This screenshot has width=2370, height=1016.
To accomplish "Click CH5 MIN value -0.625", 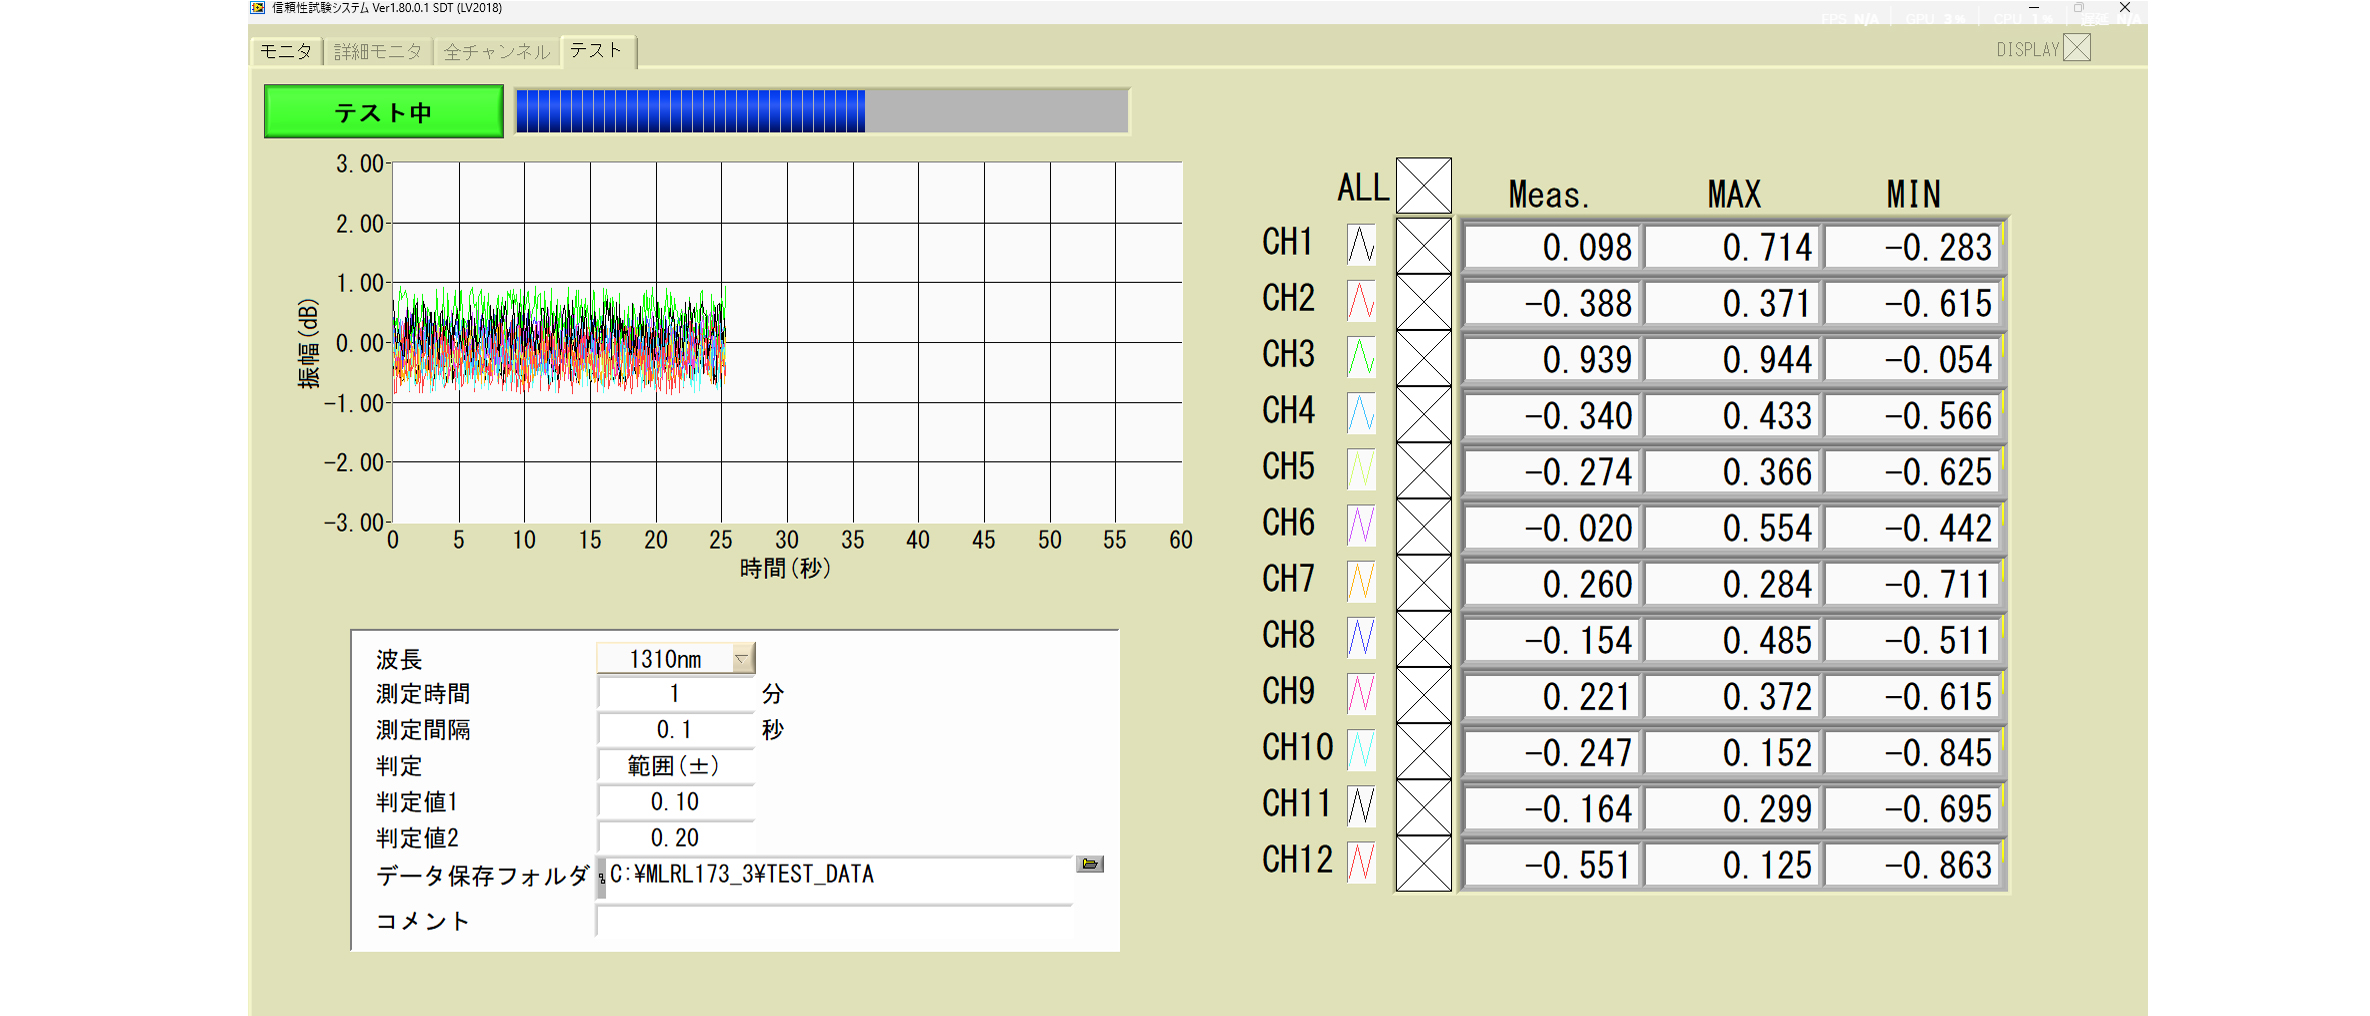I will [x=1912, y=471].
